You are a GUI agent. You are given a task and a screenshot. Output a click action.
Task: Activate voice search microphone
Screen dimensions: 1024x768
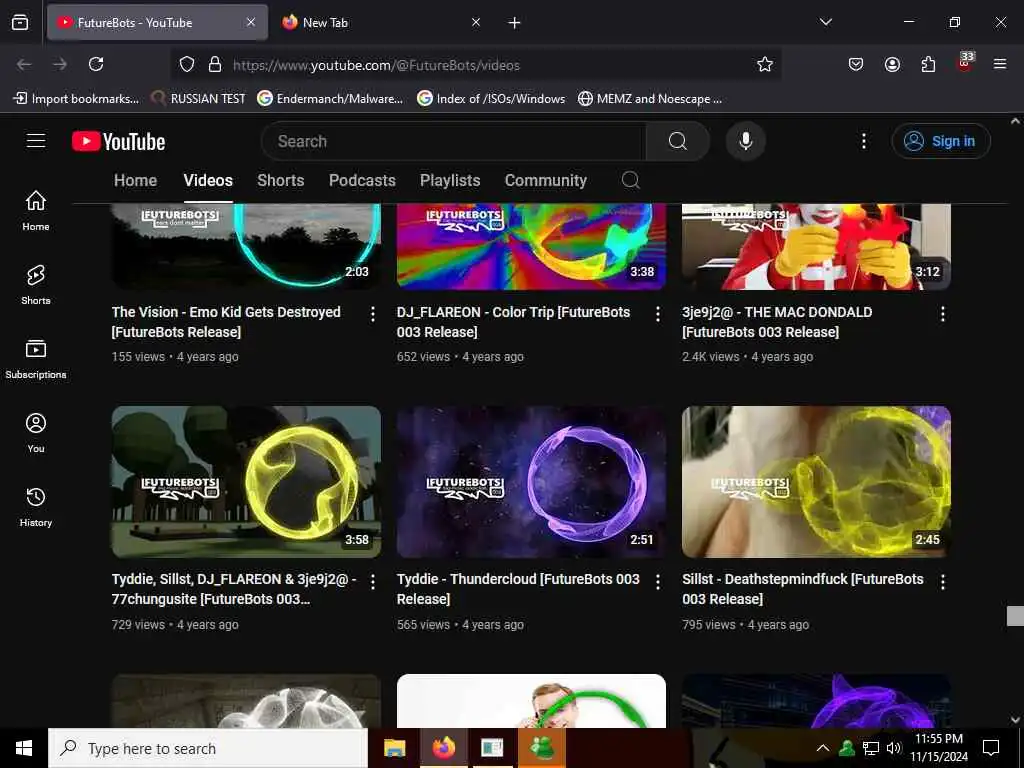tap(745, 141)
